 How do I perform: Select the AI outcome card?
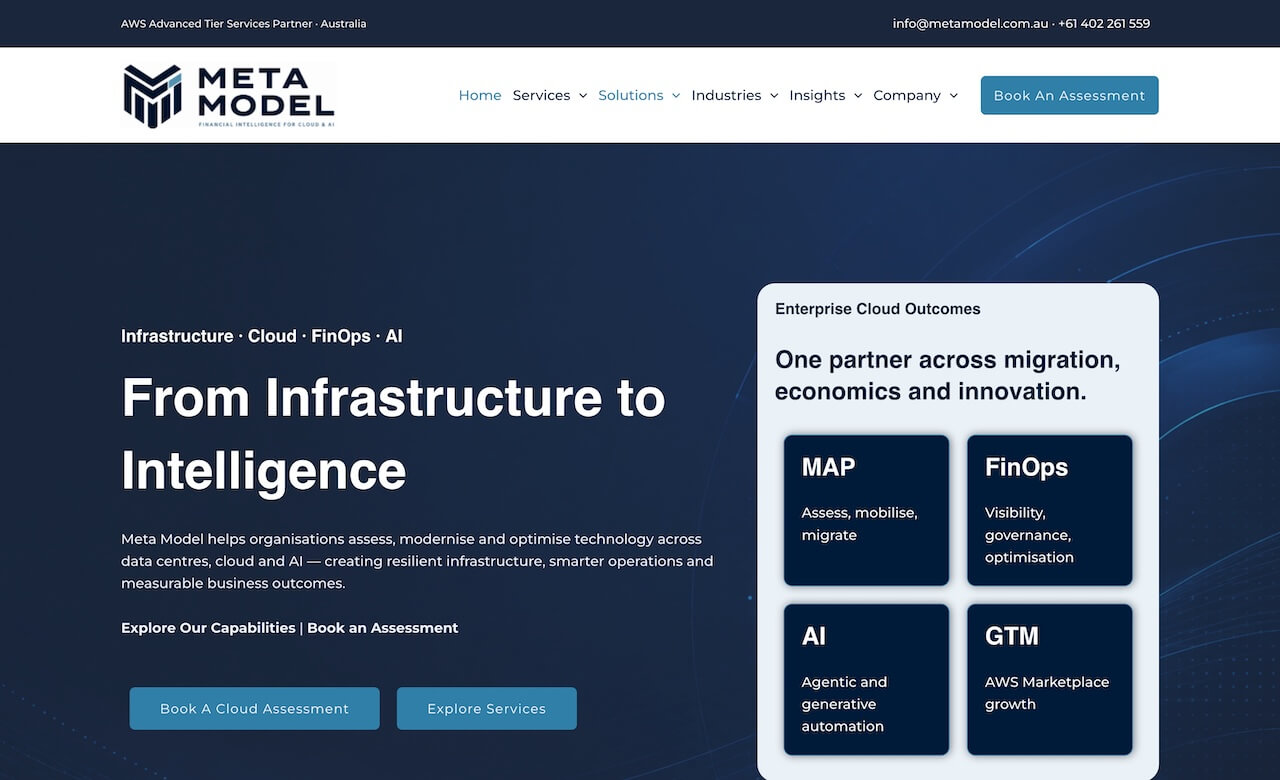[866, 680]
